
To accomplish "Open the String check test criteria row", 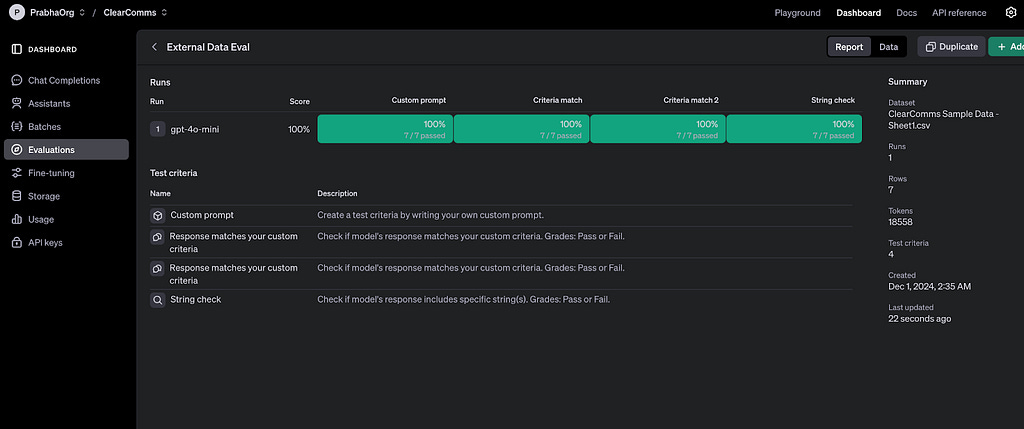I will point(501,300).
